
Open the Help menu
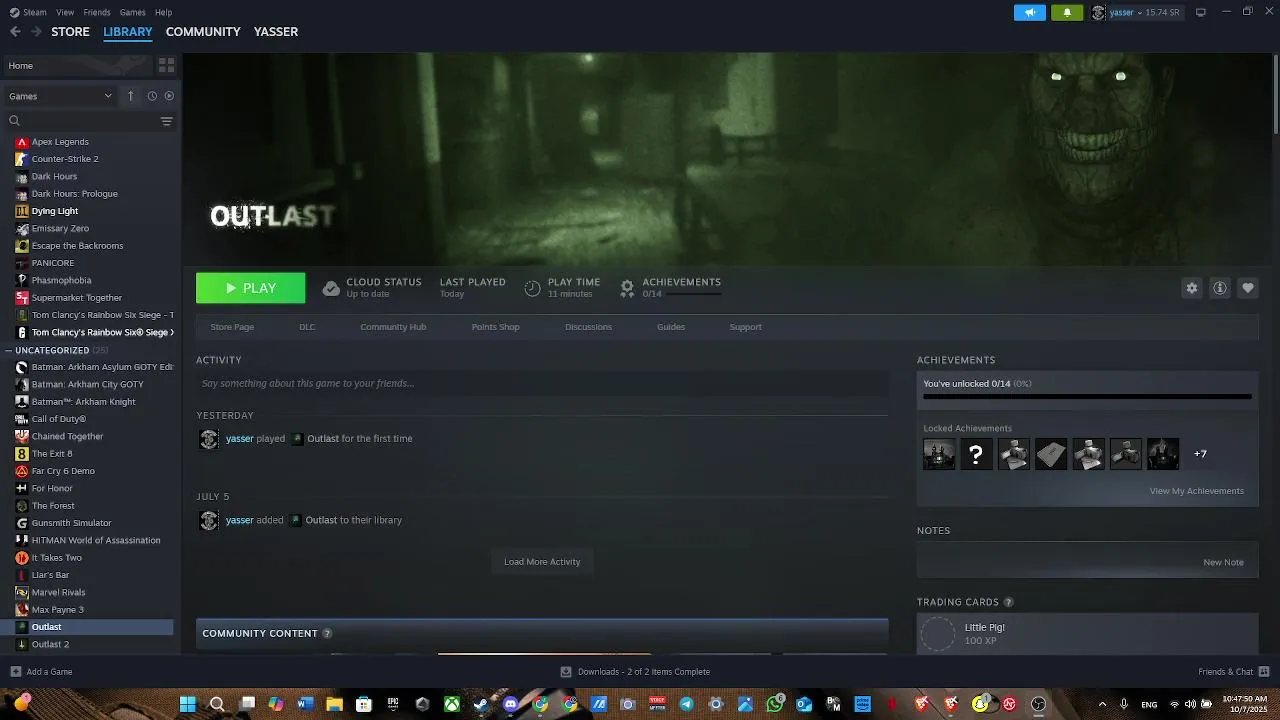pyautogui.click(x=163, y=12)
